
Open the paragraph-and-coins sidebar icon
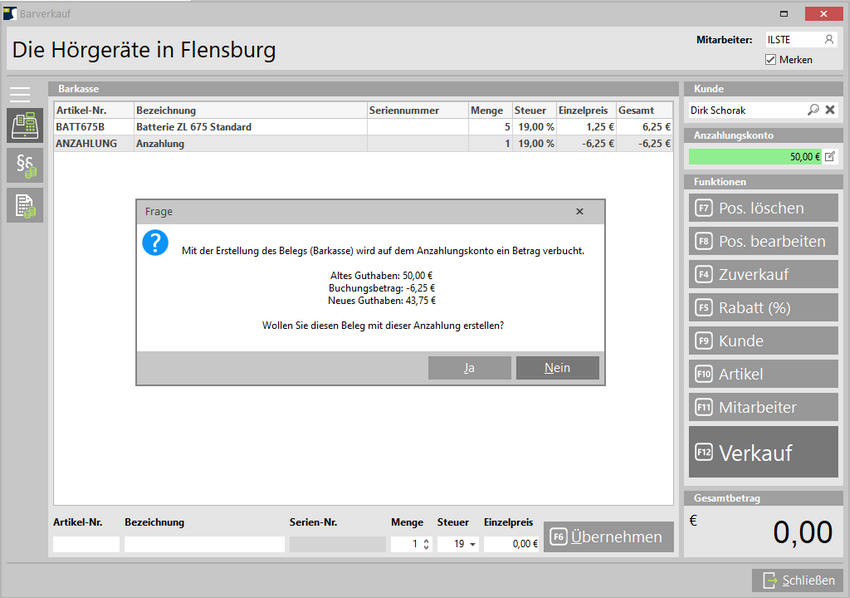pos(25,166)
